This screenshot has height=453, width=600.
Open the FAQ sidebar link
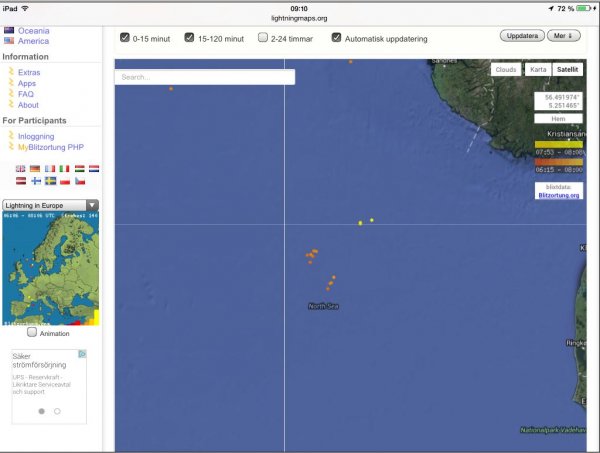pos(26,94)
